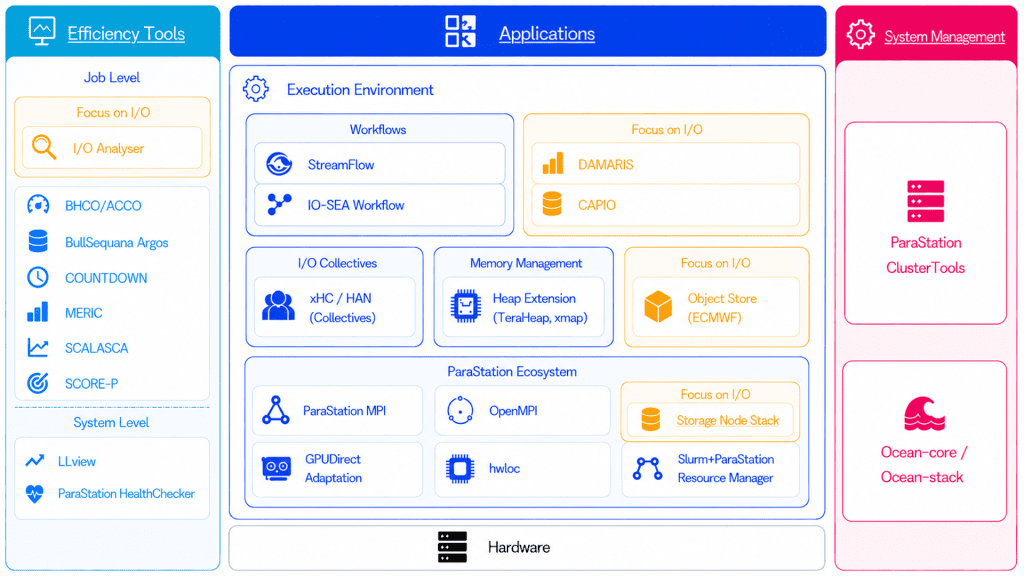Click the ParaStation ClusterTools server icon
Screen dimensions: 1024x576
(x=925, y=201)
